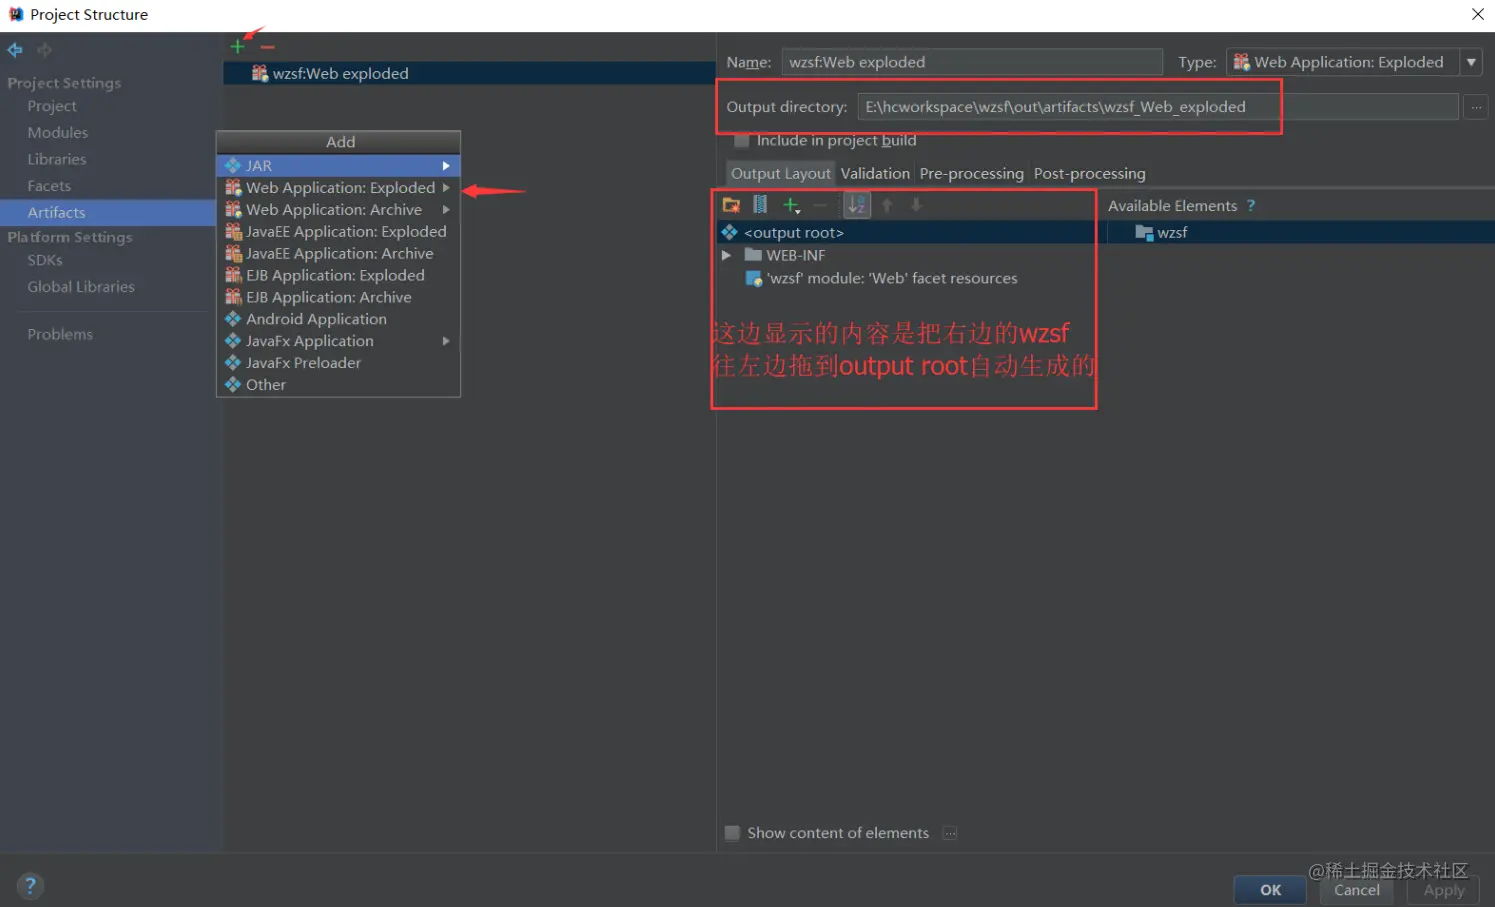Click the create archive icon in layout toolbar
Viewport: 1495px width, 907px height.
[760, 205]
